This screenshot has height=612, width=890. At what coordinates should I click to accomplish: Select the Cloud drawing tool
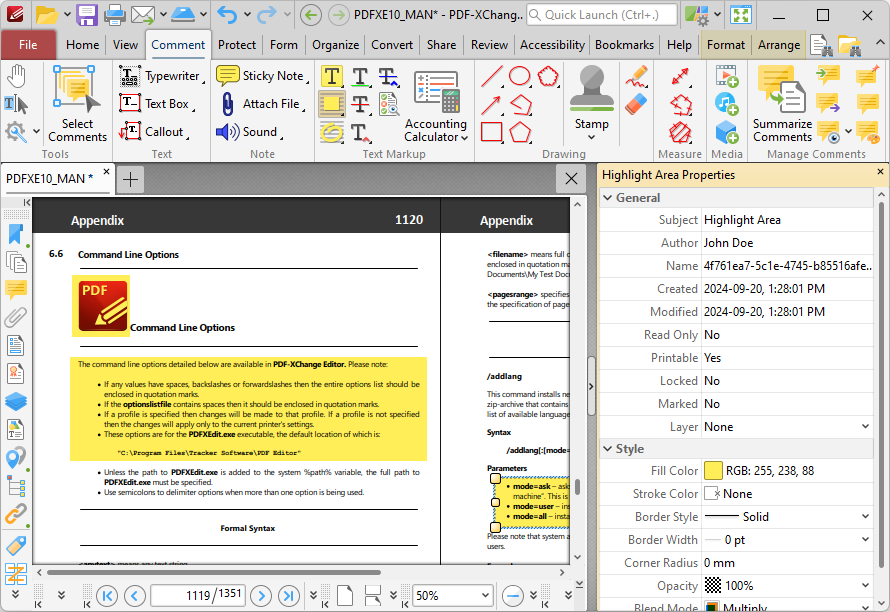(x=548, y=76)
